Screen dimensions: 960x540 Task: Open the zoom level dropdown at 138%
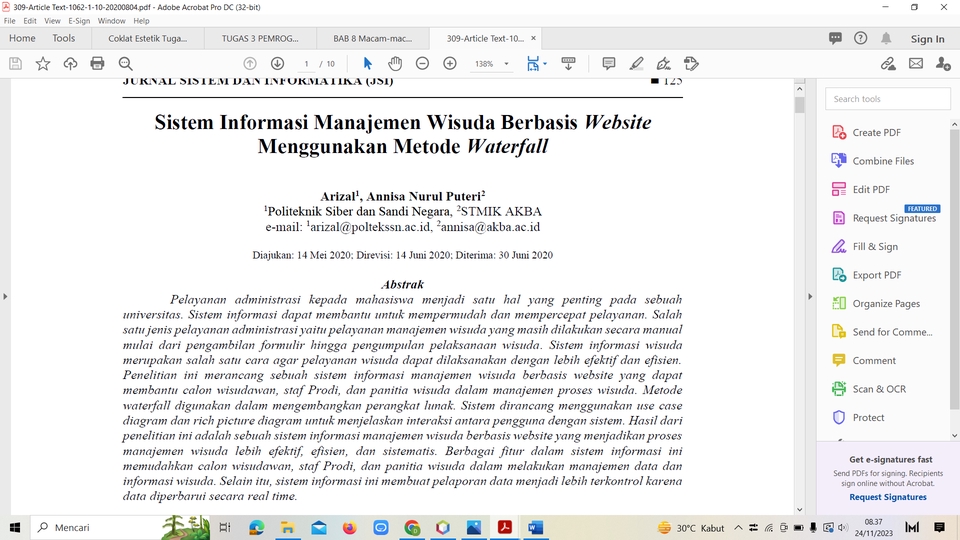coord(490,64)
